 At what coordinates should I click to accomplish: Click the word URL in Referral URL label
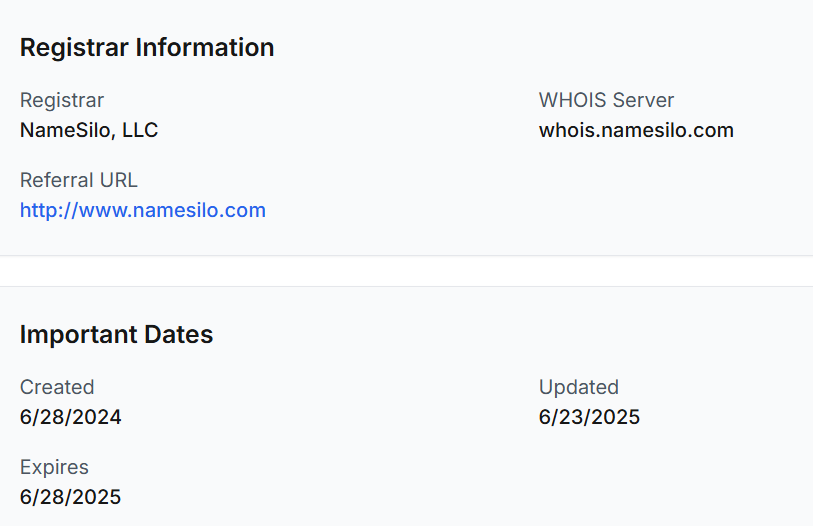click(x=118, y=180)
